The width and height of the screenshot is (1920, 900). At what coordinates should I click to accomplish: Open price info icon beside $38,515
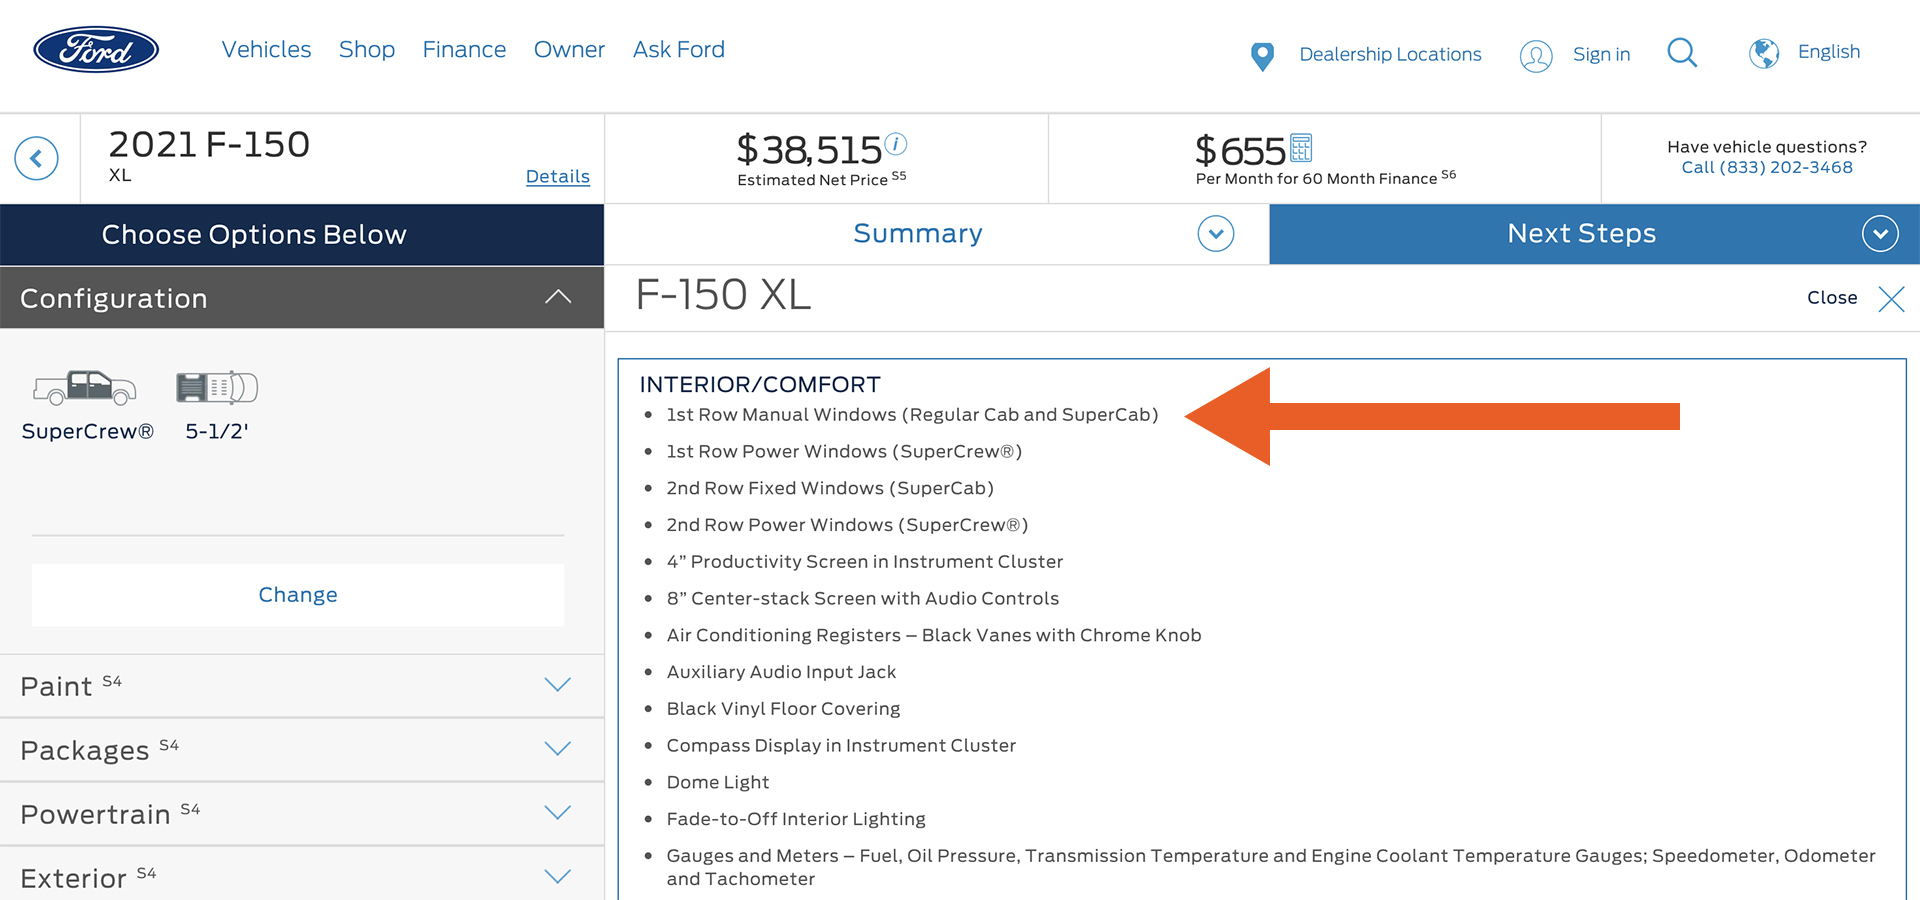[897, 144]
